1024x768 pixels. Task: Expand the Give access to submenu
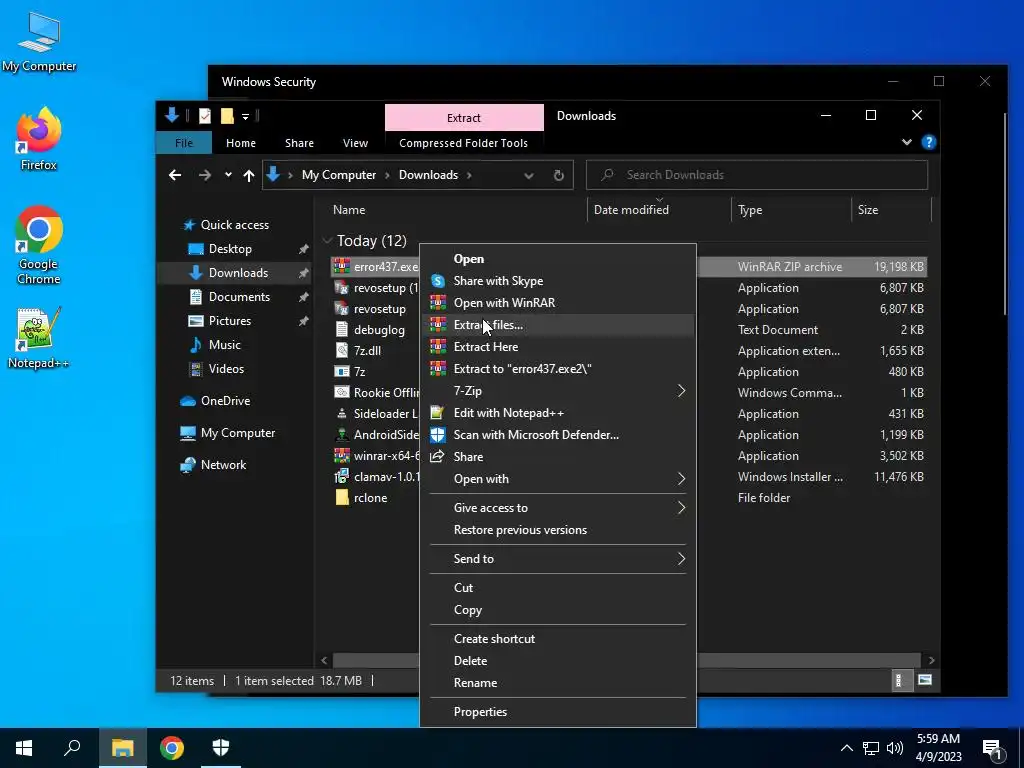[x=558, y=508]
